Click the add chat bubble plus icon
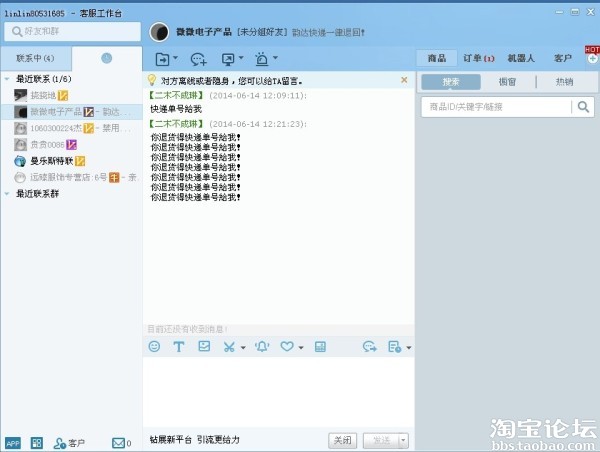 tap(198, 59)
